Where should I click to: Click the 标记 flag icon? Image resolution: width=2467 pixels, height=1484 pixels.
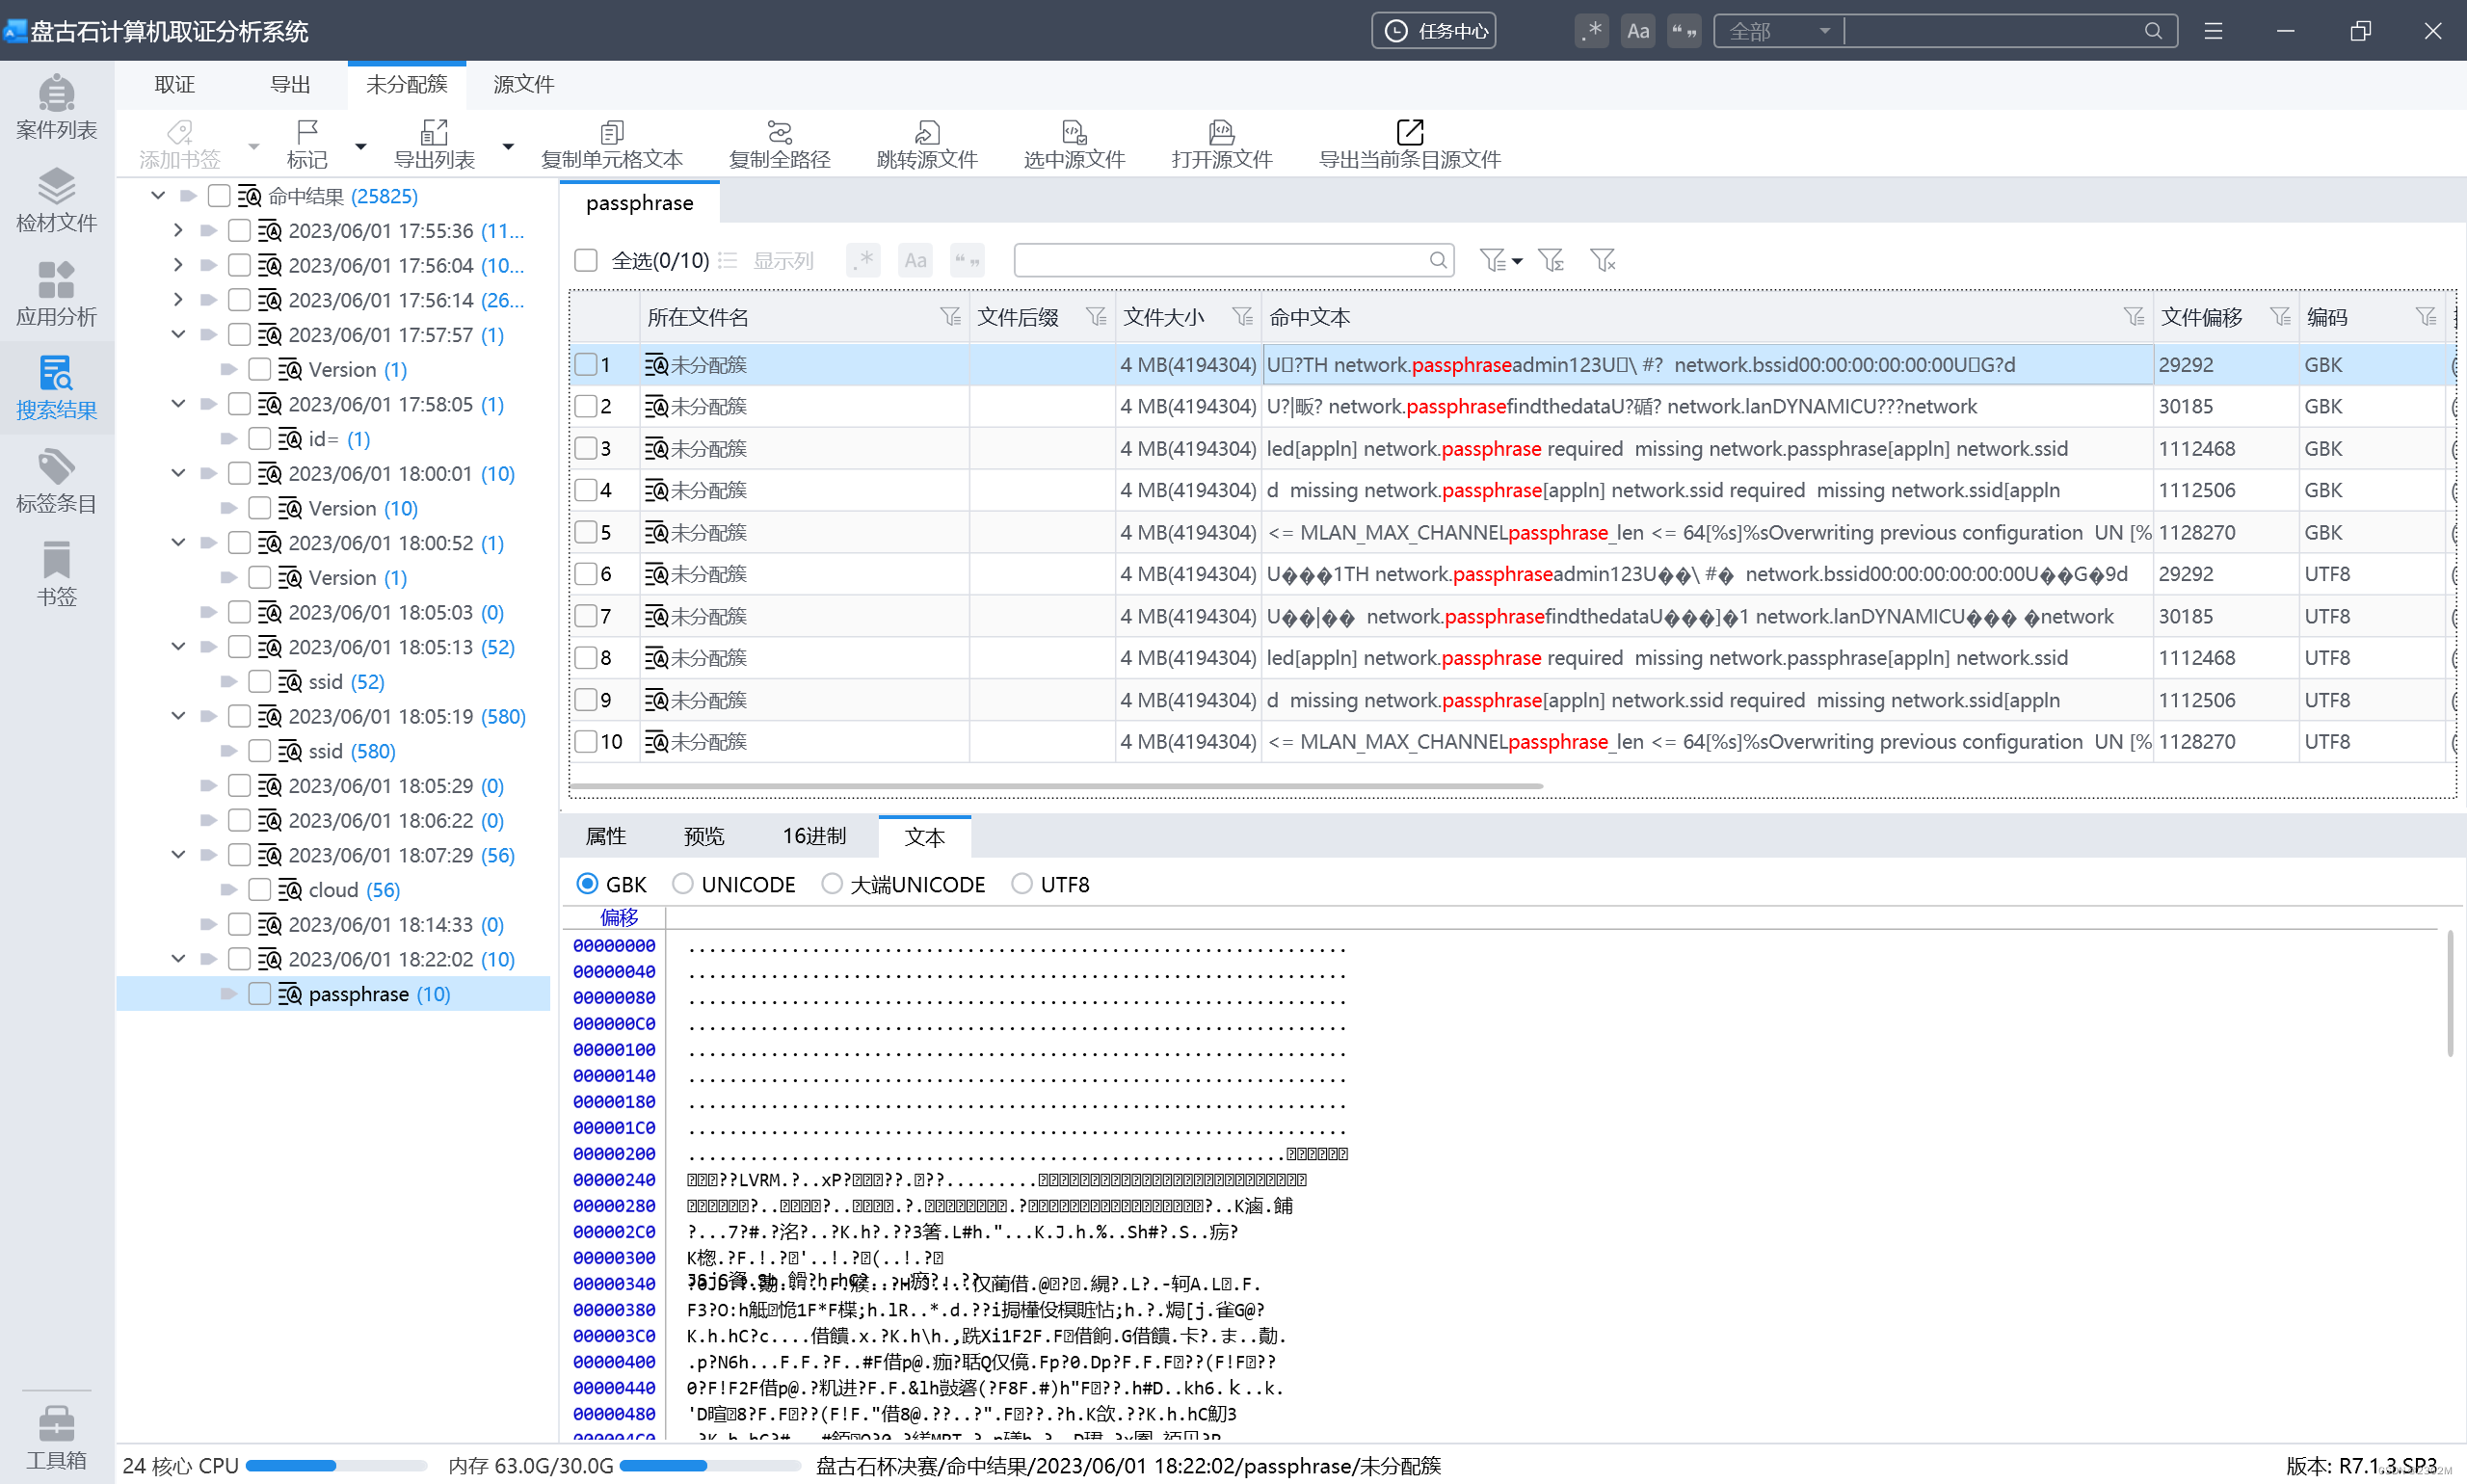307,131
